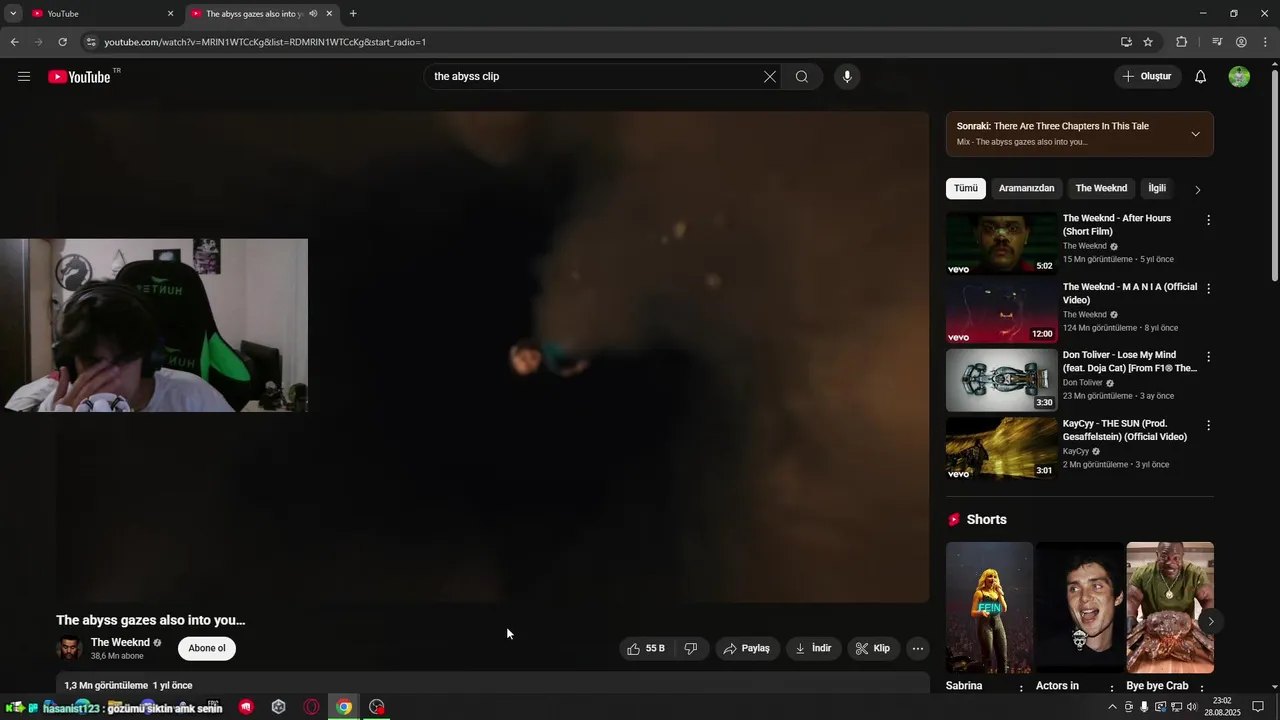Image resolution: width=1280 pixels, height=720 pixels.
Task: Subscribe with the Abone ol button
Action: pos(207,648)
